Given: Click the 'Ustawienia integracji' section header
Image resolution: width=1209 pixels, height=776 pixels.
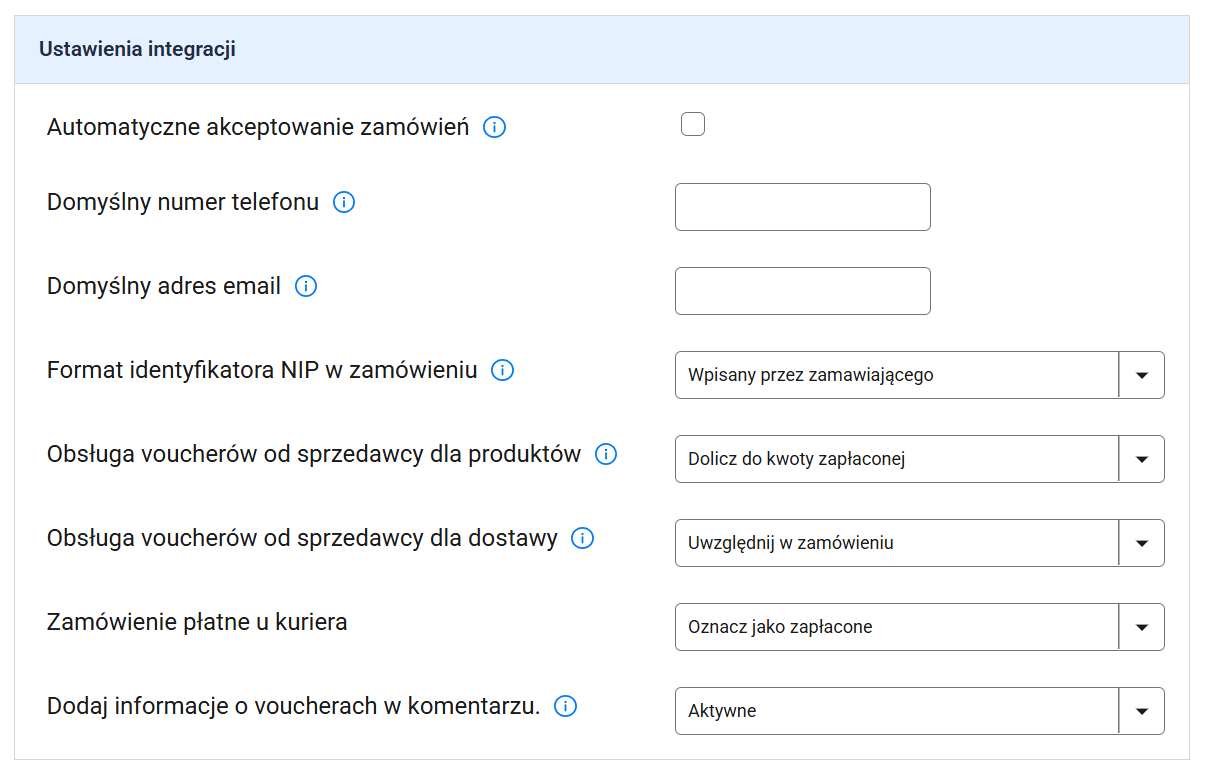Looking at the screenshot, I should [x=137, y=49].
